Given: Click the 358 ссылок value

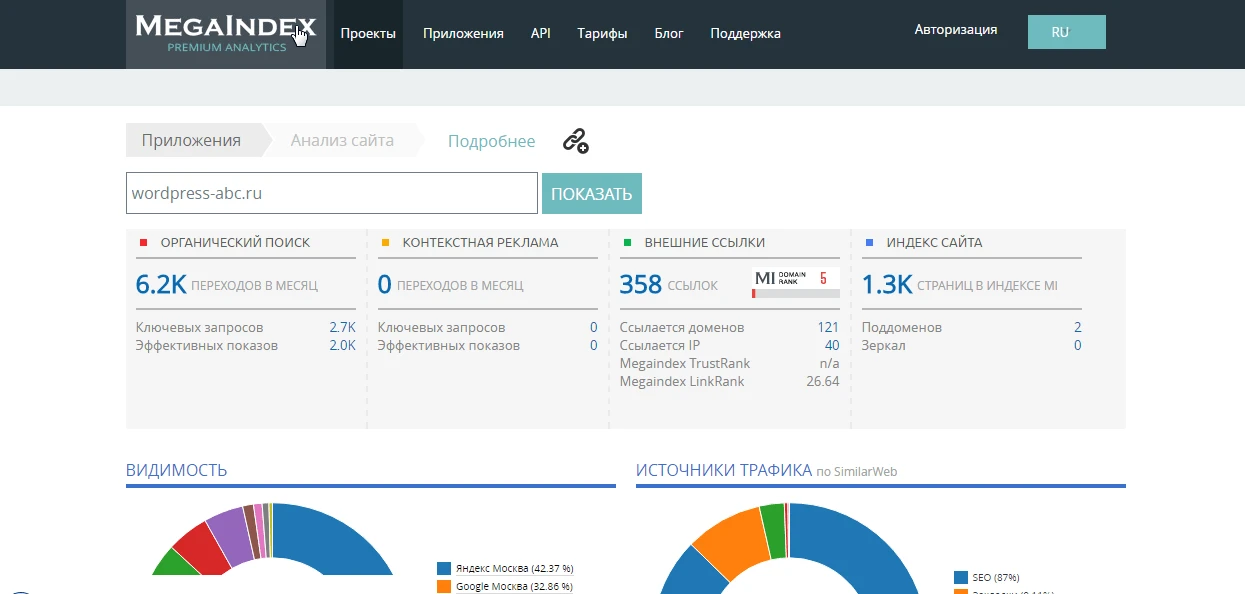Looking at the screenshot, I should click(x=640, y=285).
